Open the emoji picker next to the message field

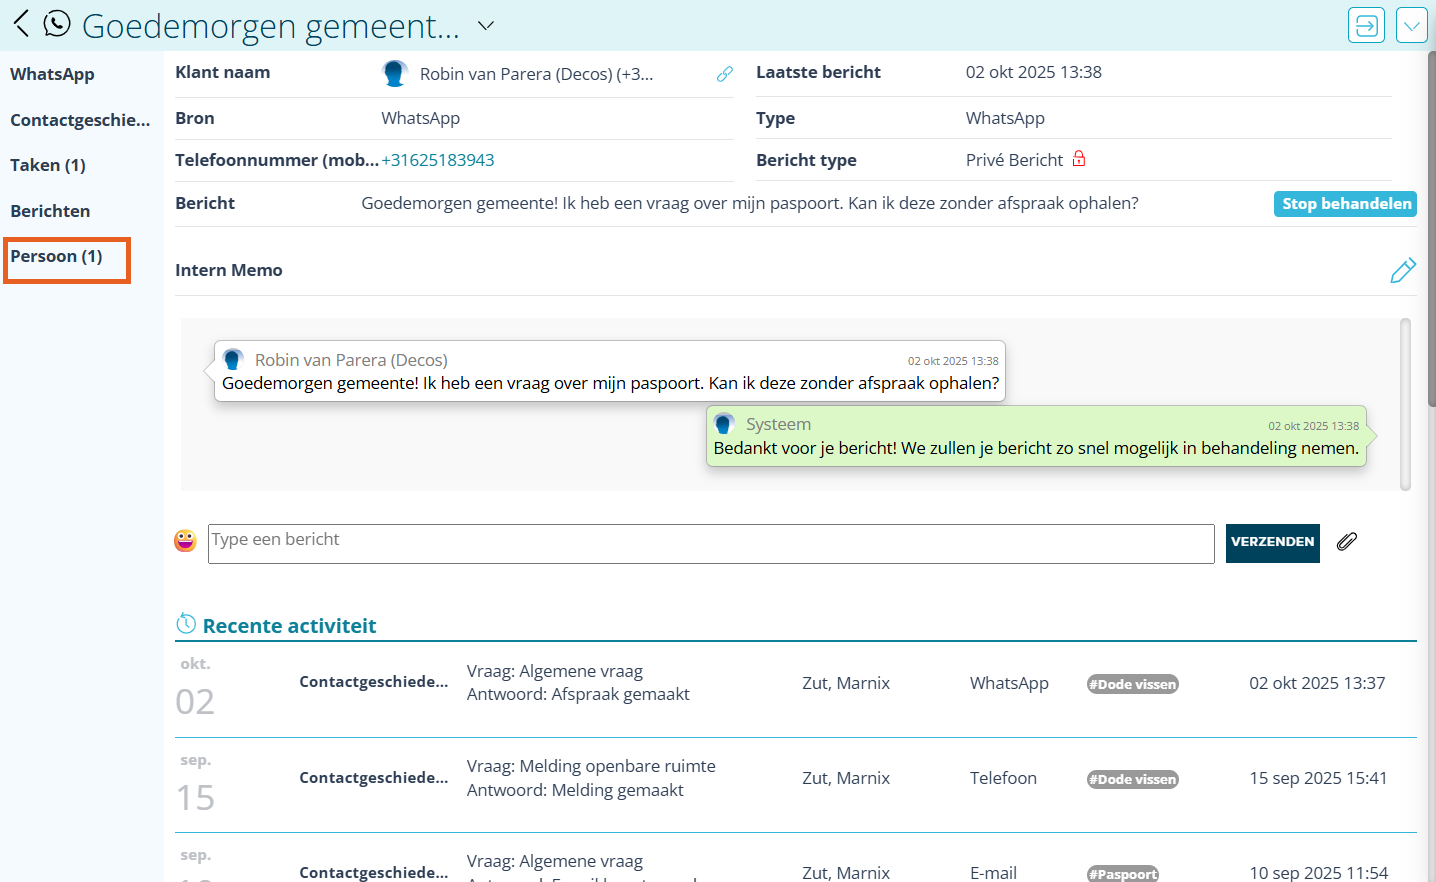coord(185,542)
